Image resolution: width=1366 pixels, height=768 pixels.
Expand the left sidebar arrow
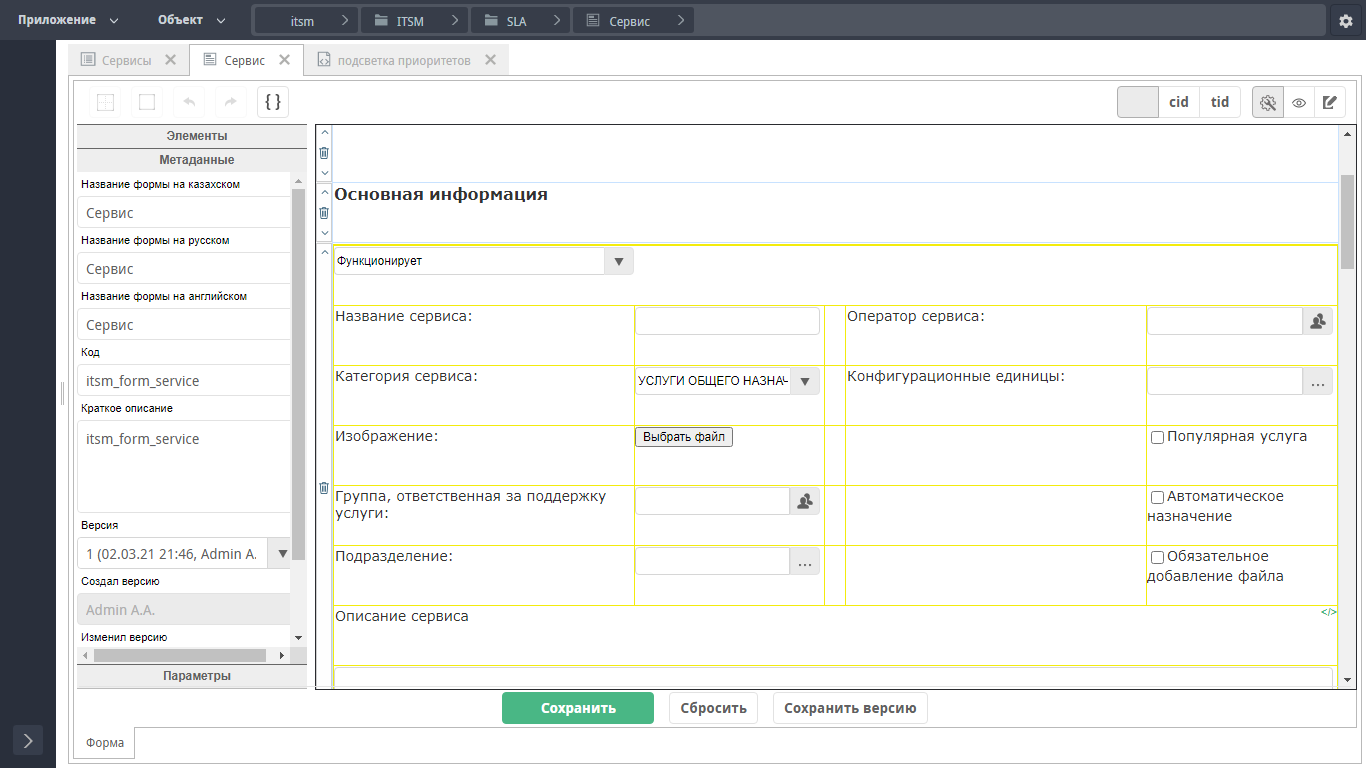point(28,740)
